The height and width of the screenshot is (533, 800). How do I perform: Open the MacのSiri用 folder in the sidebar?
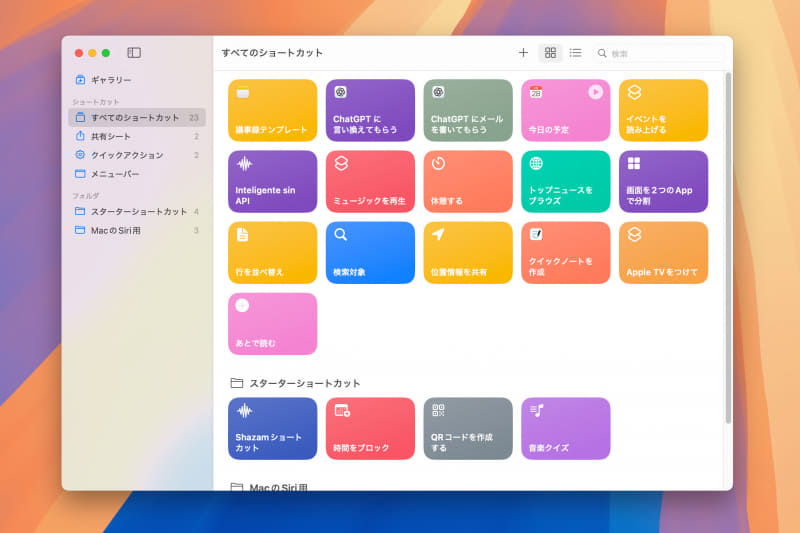(x=137, y=231)
